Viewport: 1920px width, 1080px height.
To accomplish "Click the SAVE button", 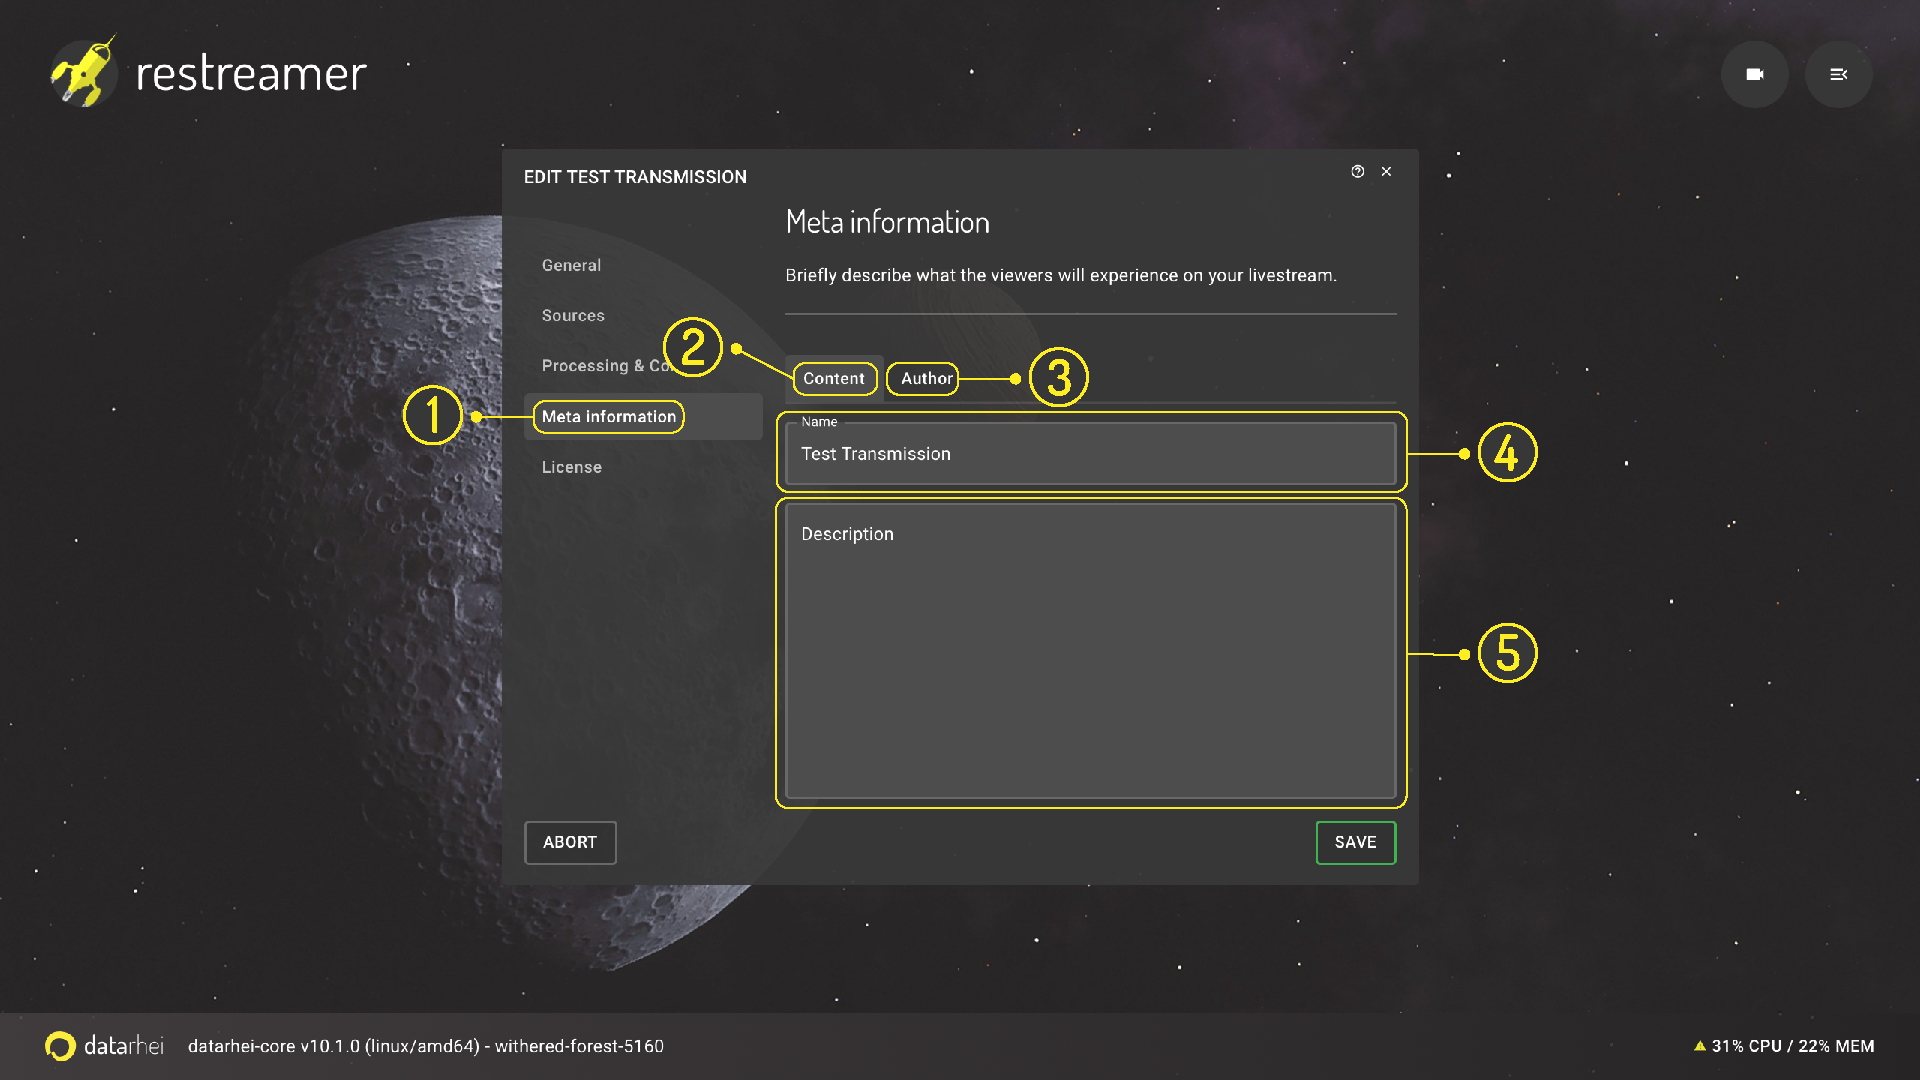I will click(x=1355, y=843).
